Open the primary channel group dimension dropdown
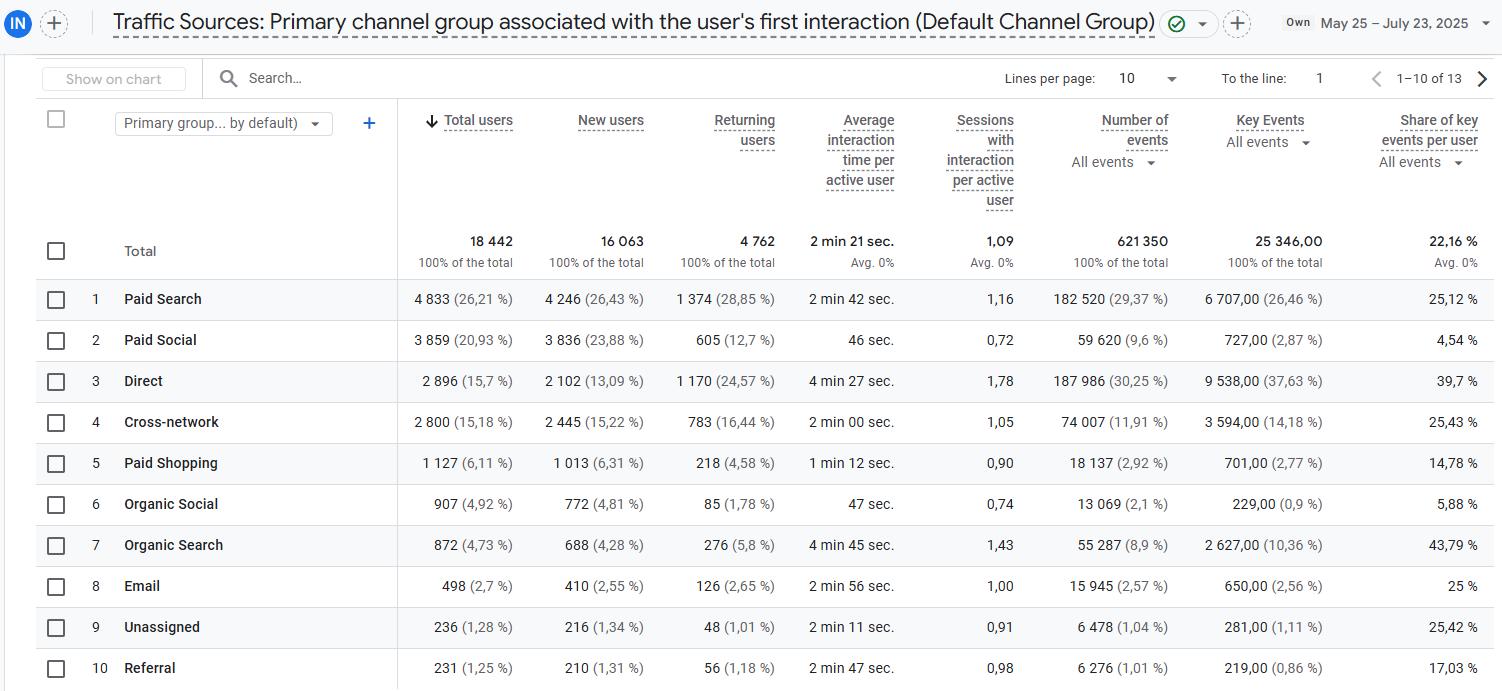This screenshot has width=1502, height=691. tap(224, 123)
